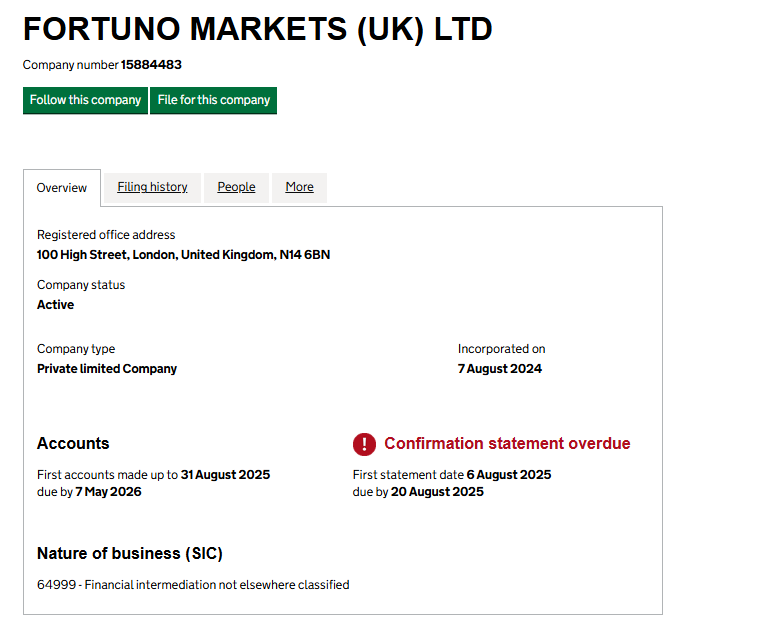764x630 pixels.
Task: Switch to the Filing history tab
Action: point(152,187)
